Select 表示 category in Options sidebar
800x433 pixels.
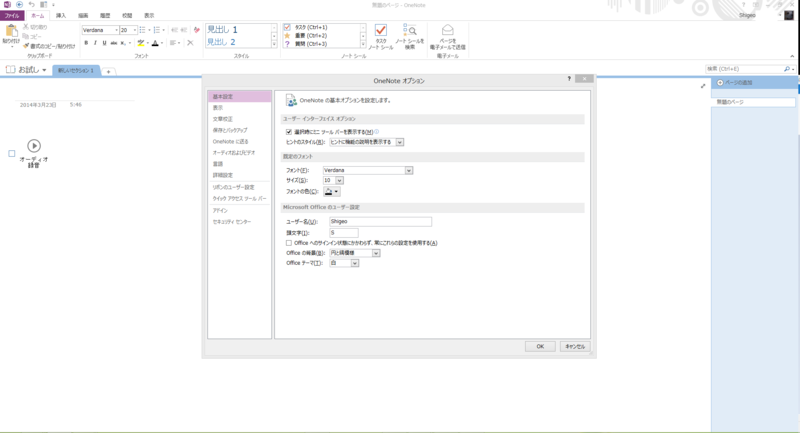click(x=239, y=108)
